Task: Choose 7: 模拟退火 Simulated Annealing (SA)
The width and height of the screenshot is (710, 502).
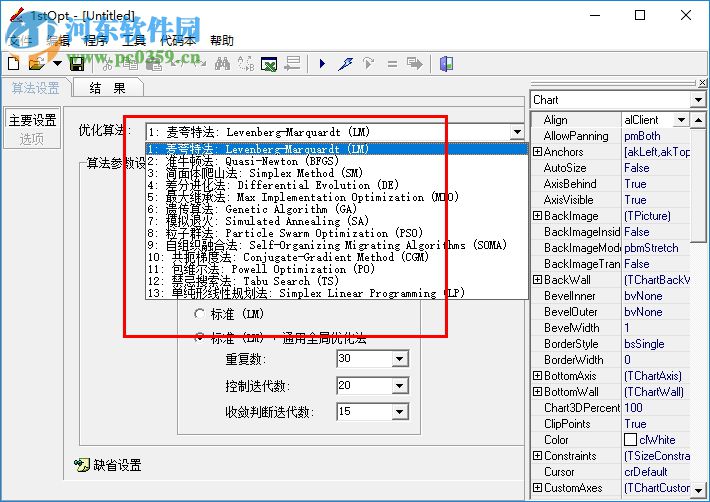Action: [x=336, y=221]
